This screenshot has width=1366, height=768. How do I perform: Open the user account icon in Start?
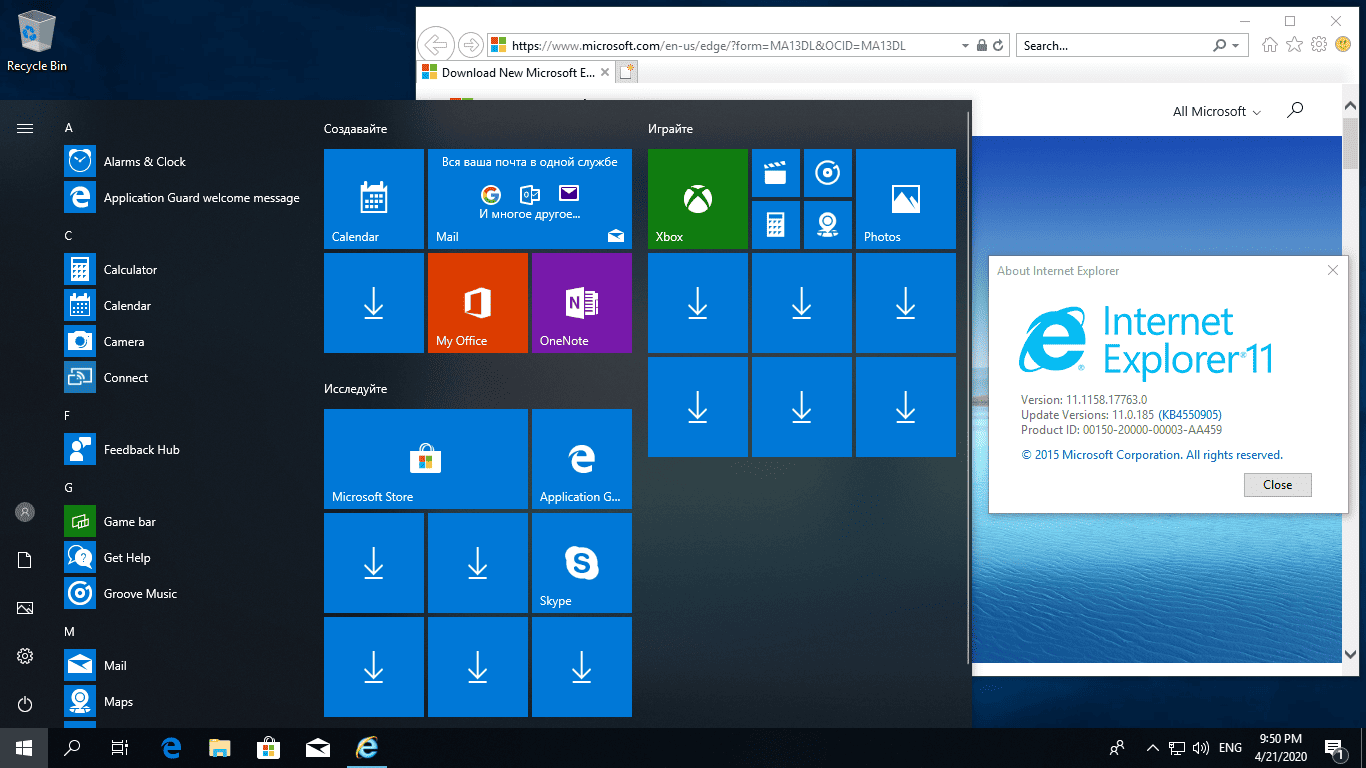pyautogui.click(x=25, y=512)
